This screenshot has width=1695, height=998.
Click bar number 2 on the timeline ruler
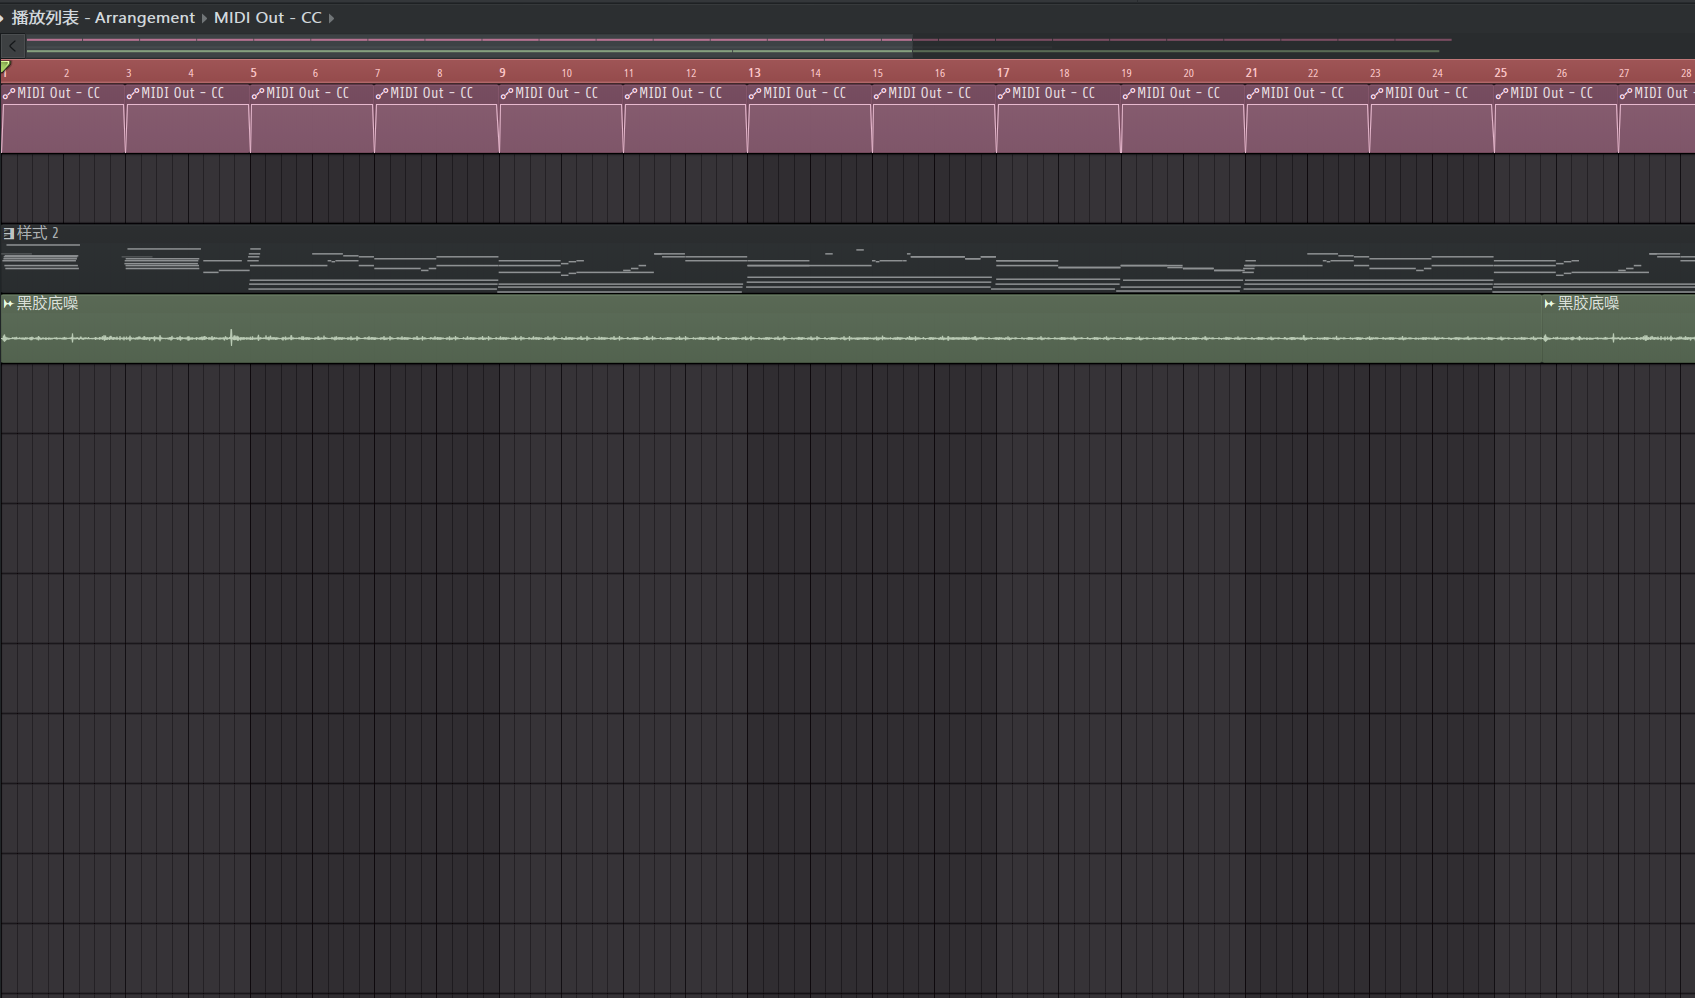(x=67, y=73)
